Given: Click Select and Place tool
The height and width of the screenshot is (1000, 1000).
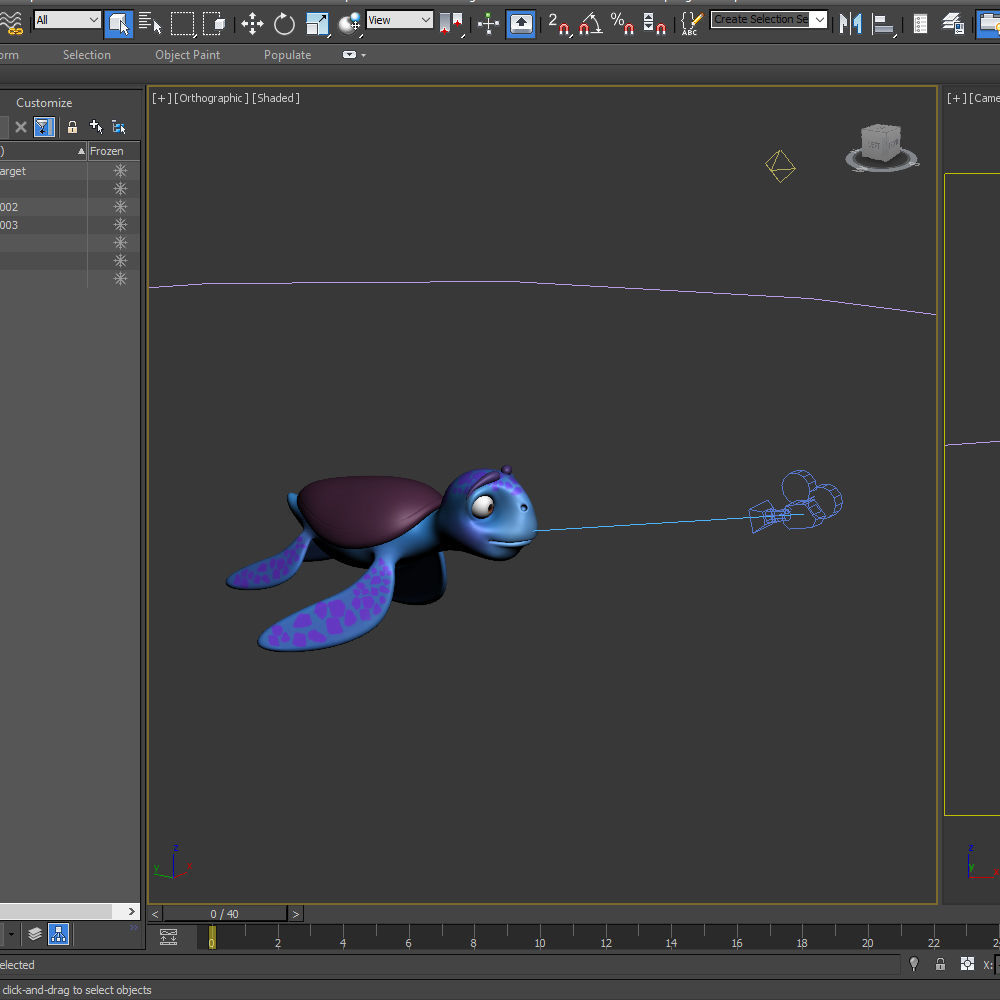Looking at the screenshot, I should pos(349,24).
